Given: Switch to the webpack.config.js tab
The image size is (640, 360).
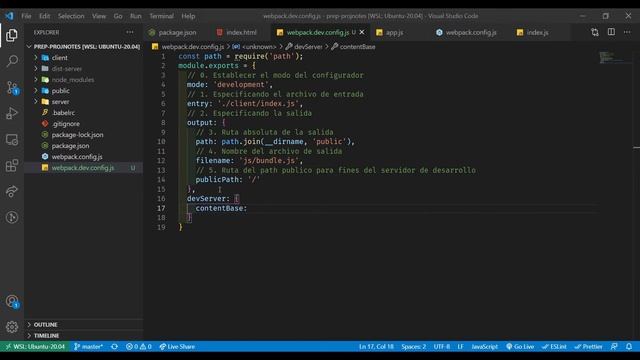Looking at the screenshot, I should (x=471, y=32).
